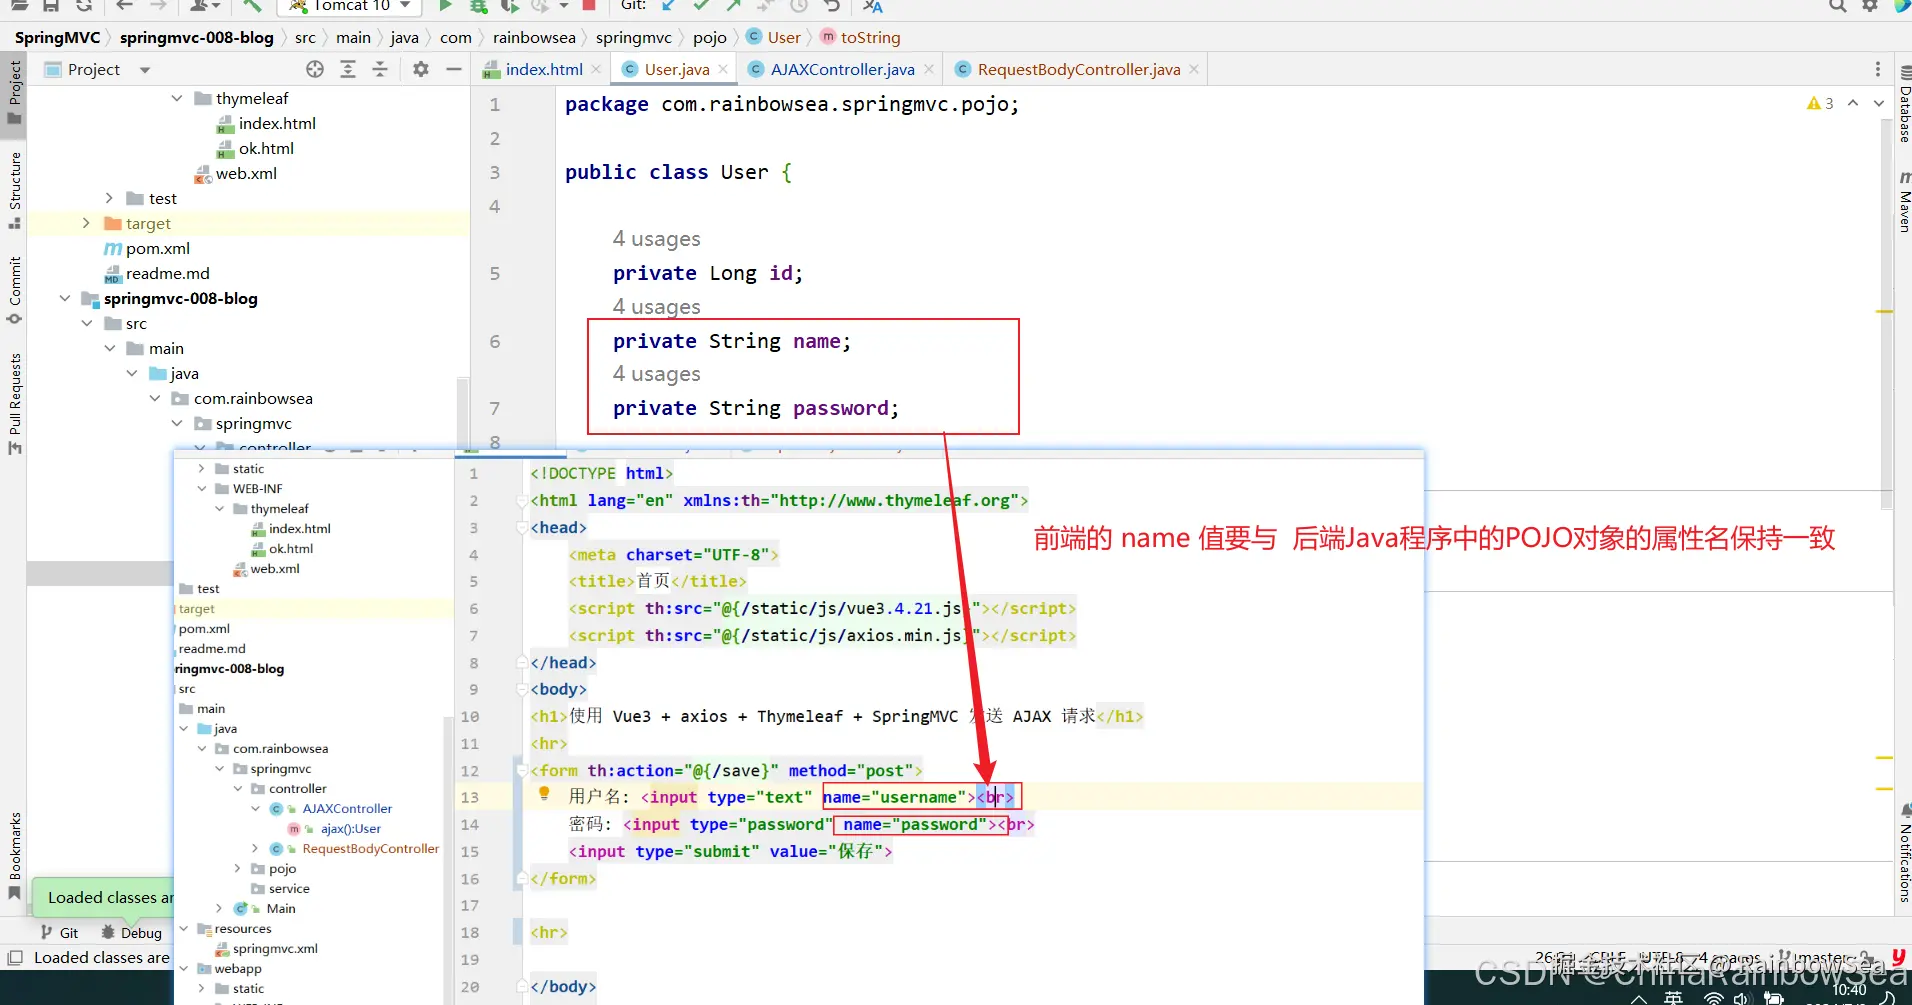1912x1005 pixels.
Task: Locate opened file in Project tree
Action: tap(315, 69)
